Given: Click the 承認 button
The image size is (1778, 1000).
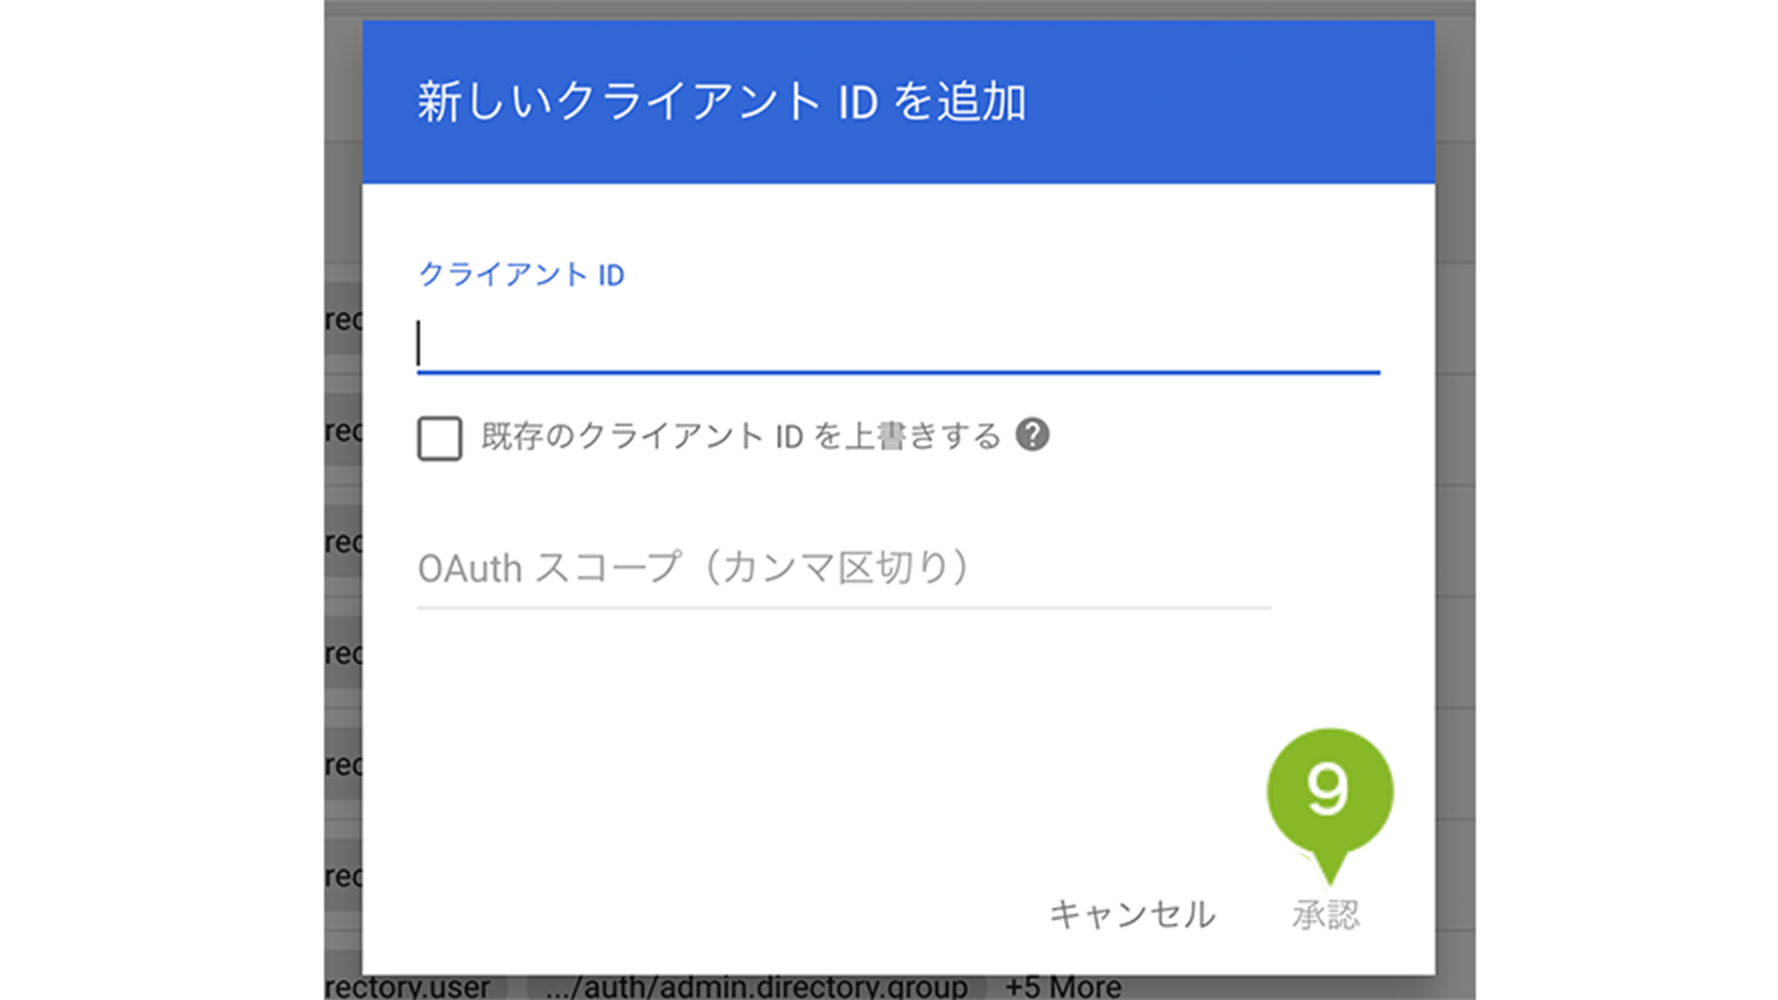Looking at the screenshot, I should 1325,914.
